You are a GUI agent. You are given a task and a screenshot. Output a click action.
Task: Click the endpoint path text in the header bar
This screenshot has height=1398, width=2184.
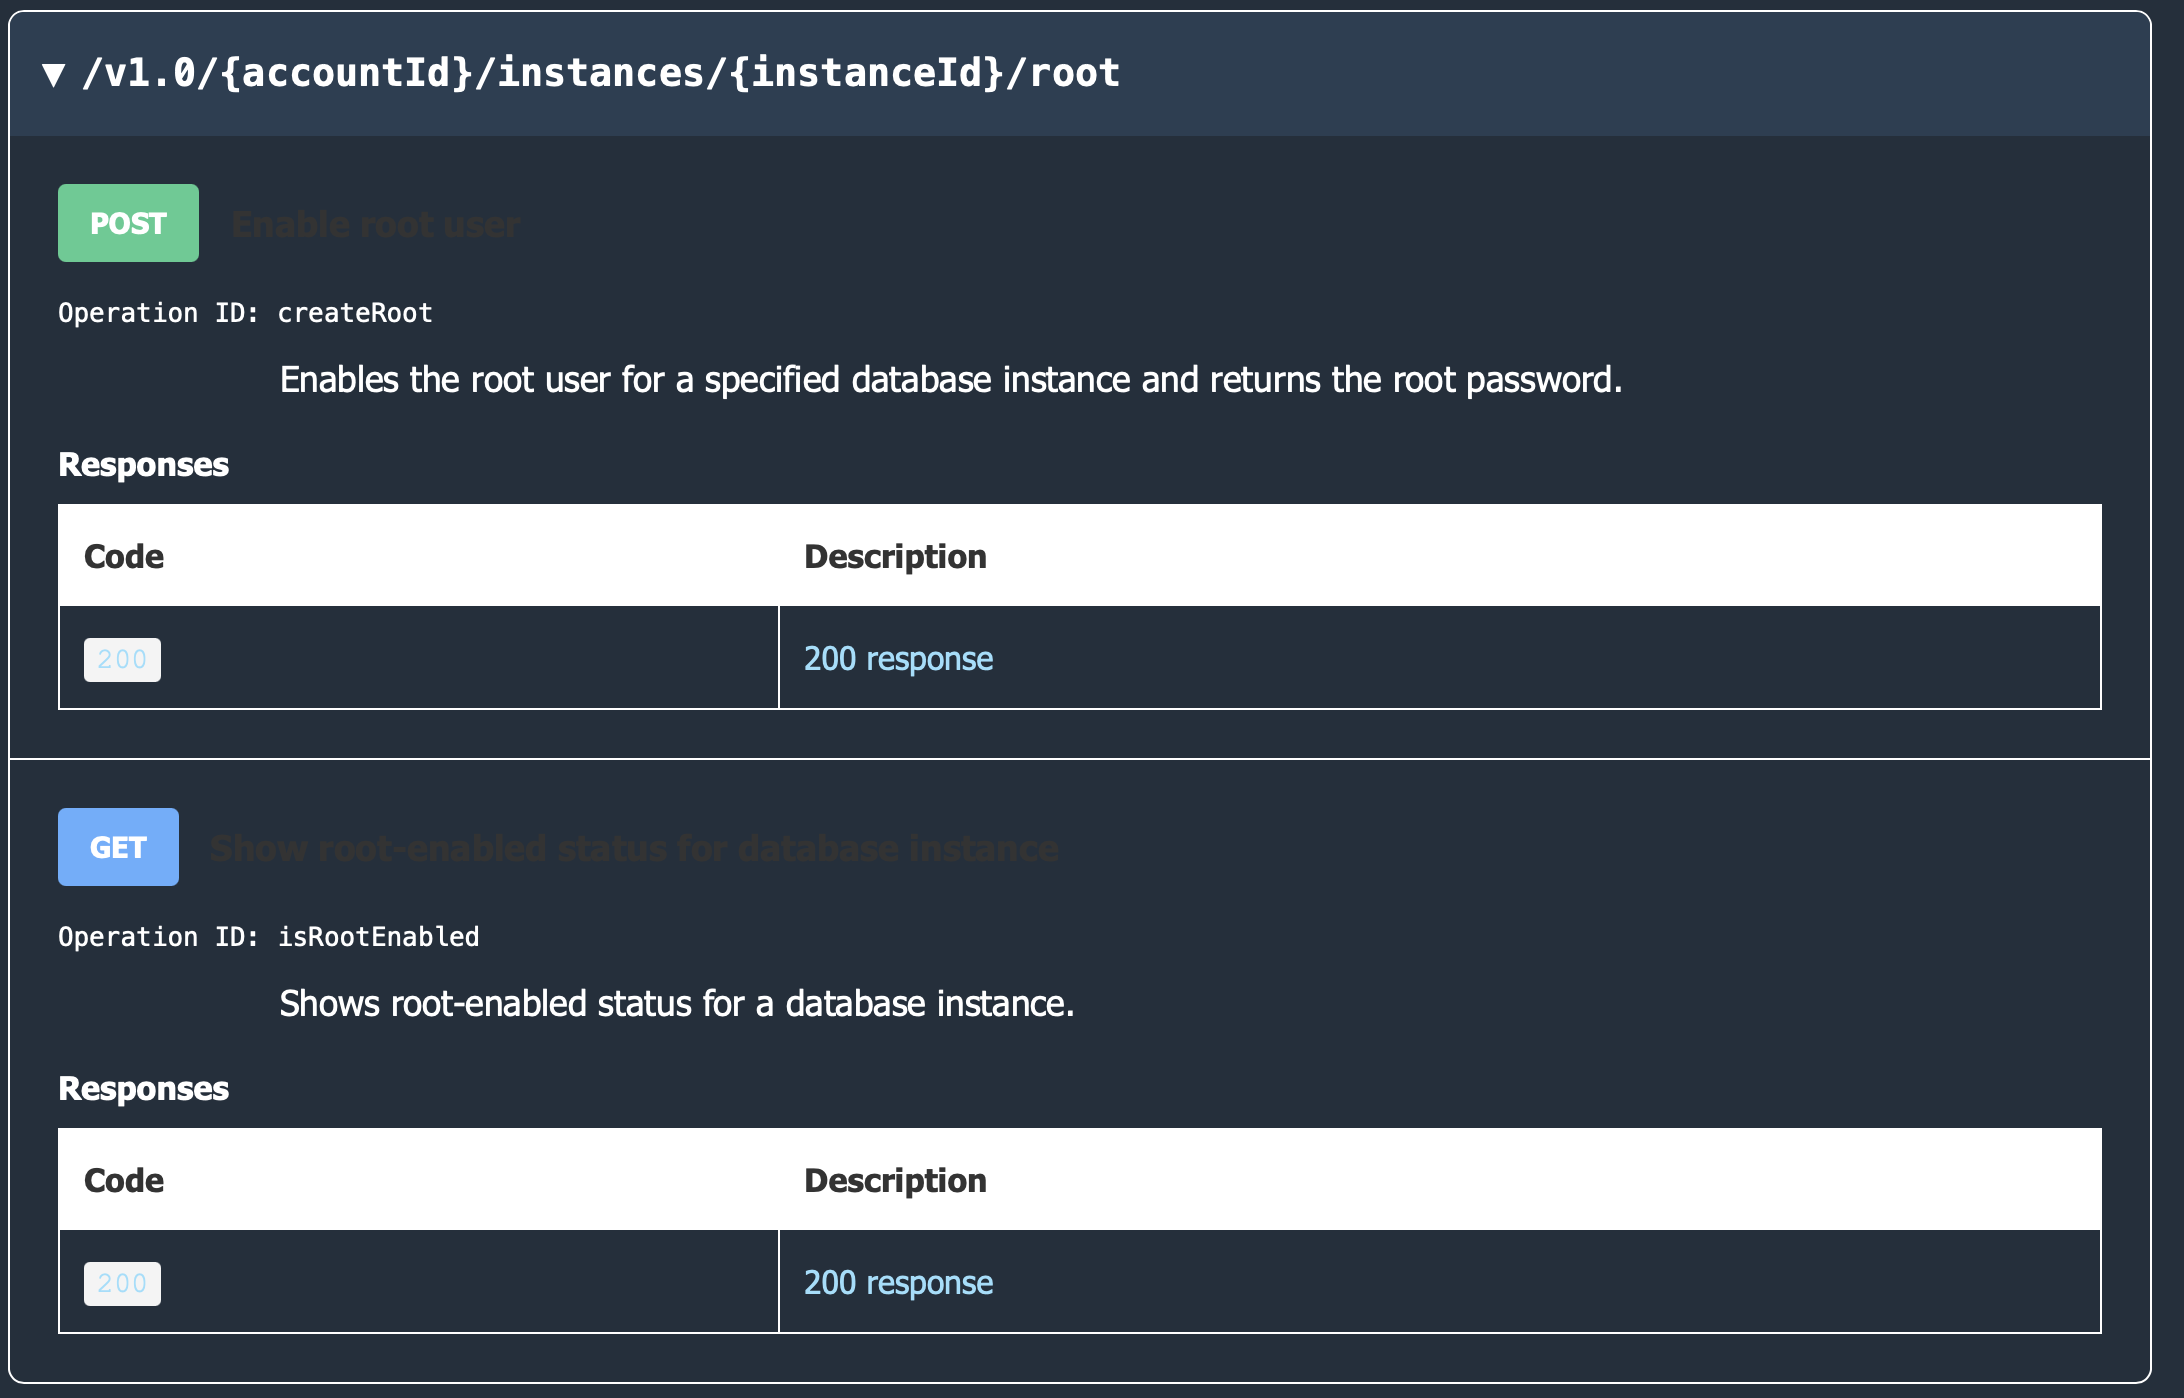(x=600, y=71)
